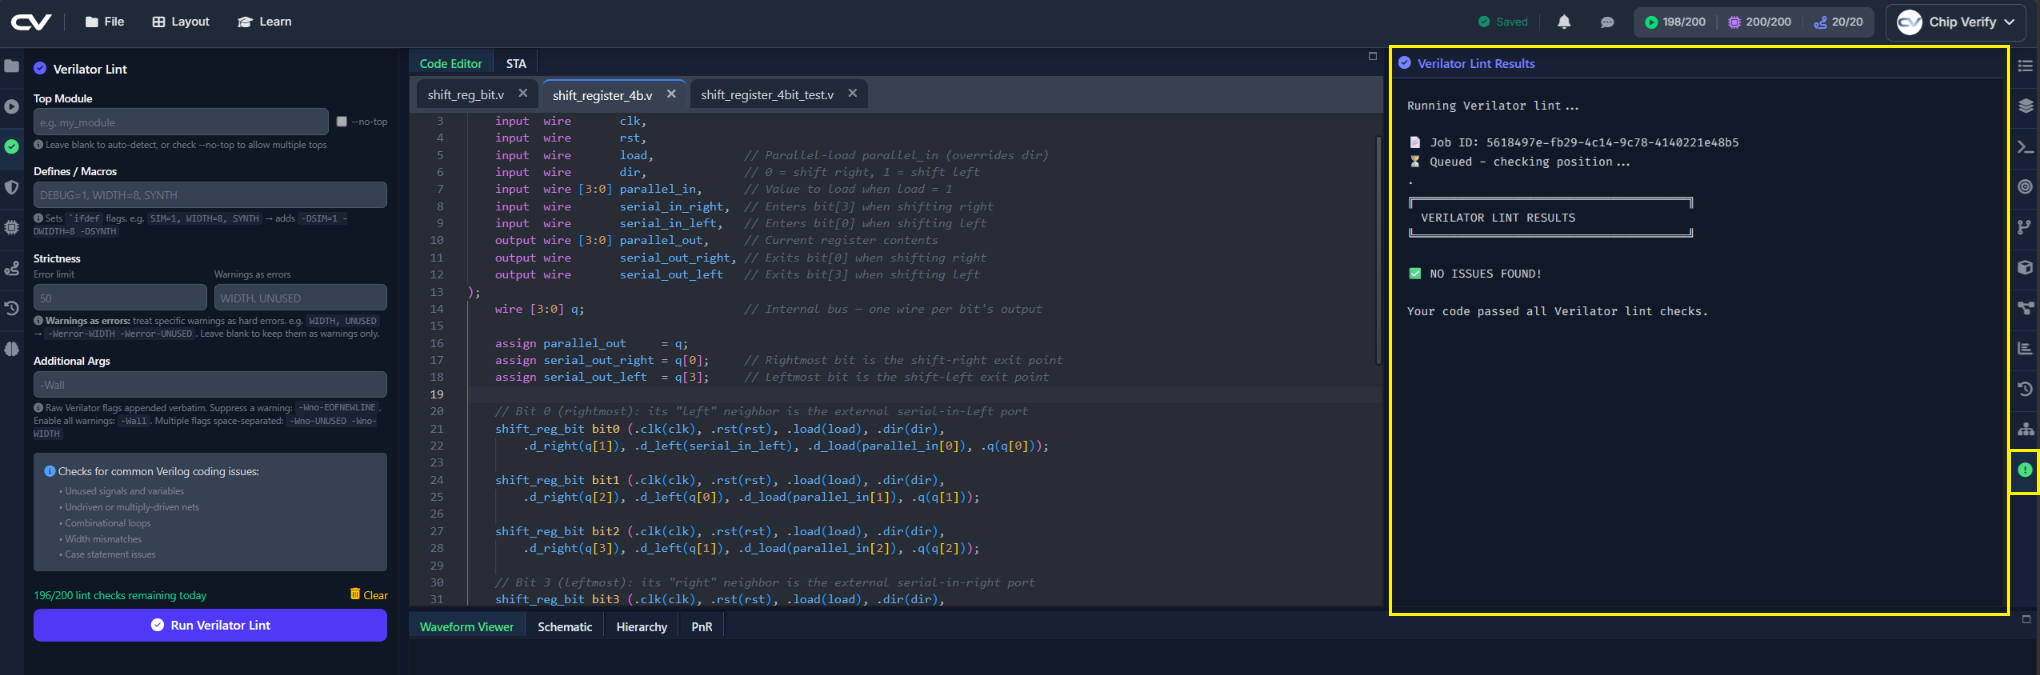Close the shift_reg_bit.v tab

(x=523, y=93)
